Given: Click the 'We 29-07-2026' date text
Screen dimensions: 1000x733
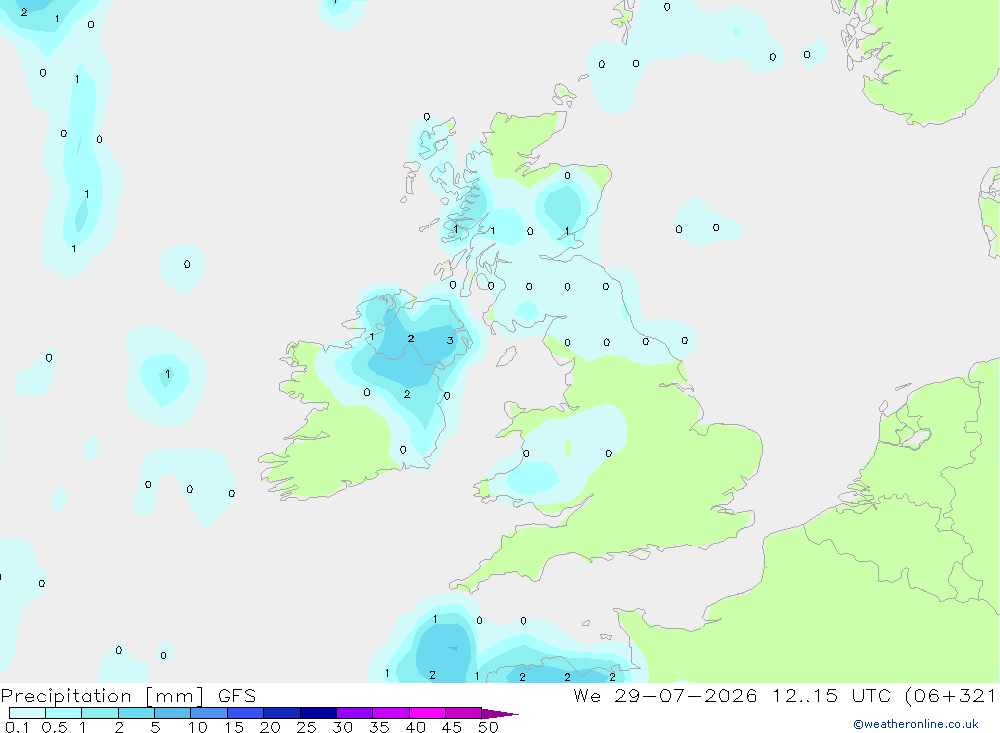Looking at the screenshot, I should (665, 696).
